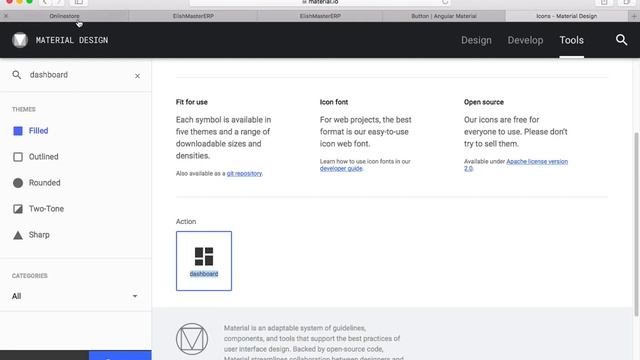Click the Action category heading
This screenshot has height=360, width=640.
tap(186, 221)
